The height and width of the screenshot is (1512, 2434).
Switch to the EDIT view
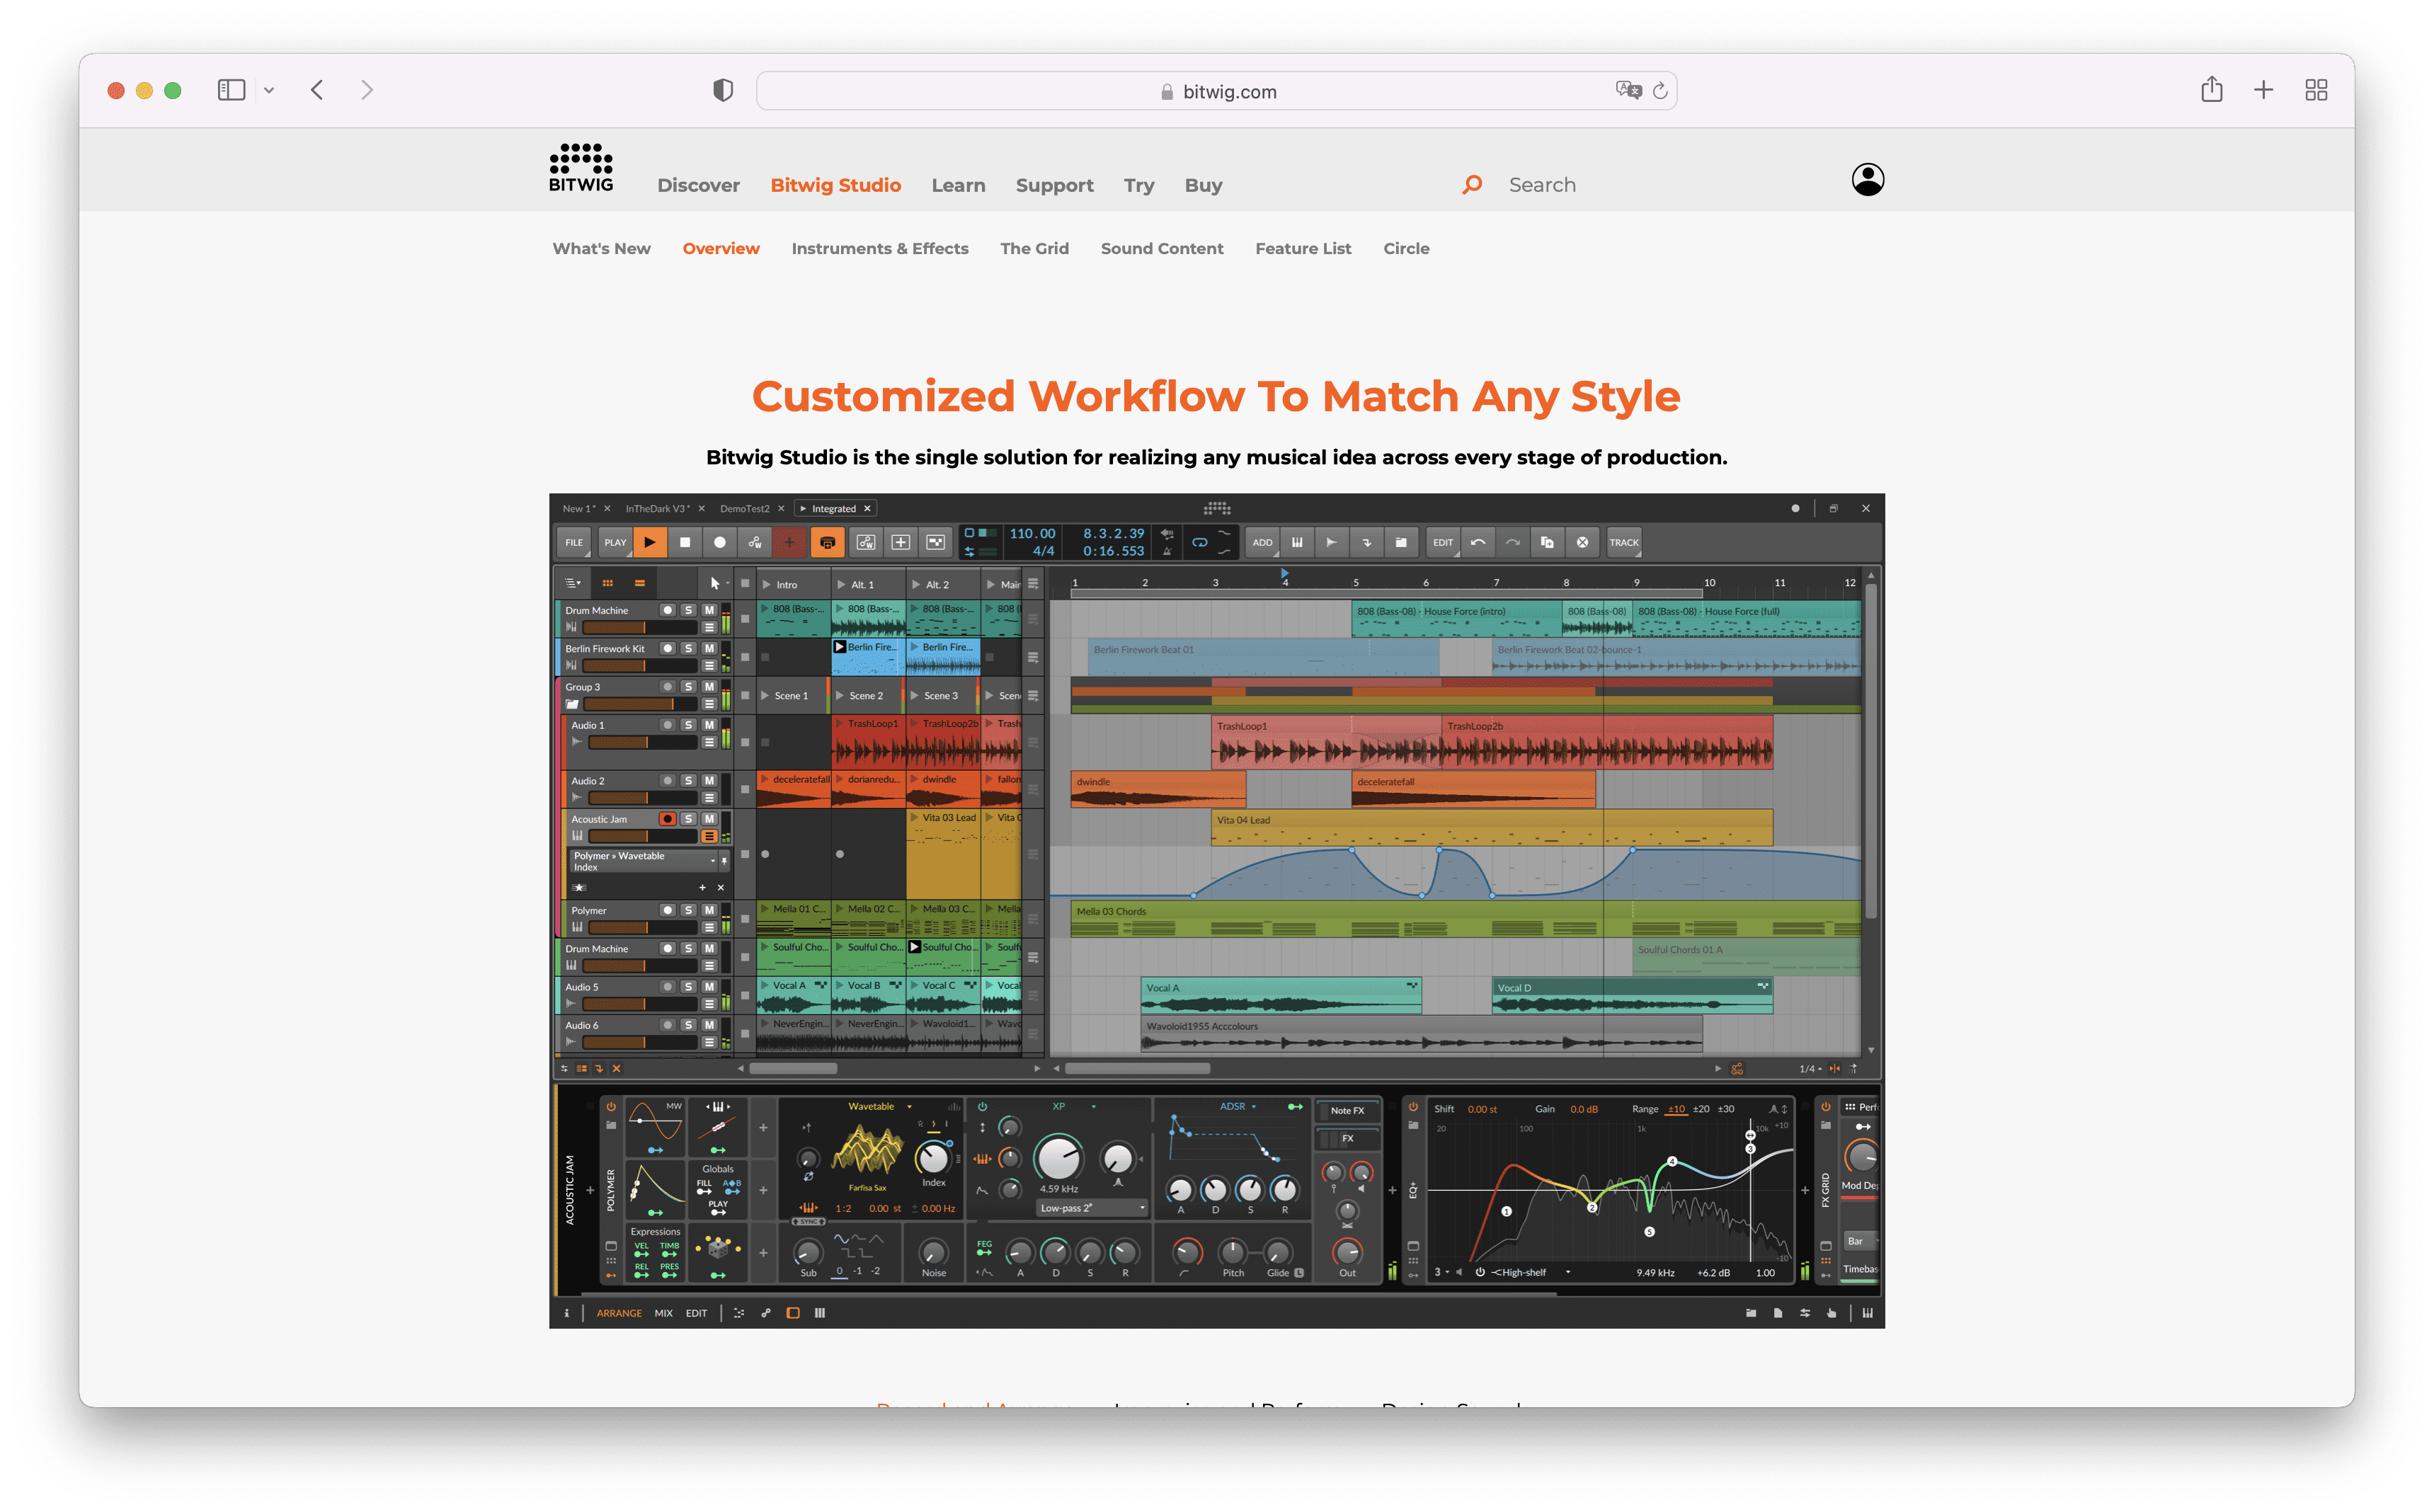pos(696,1314)
